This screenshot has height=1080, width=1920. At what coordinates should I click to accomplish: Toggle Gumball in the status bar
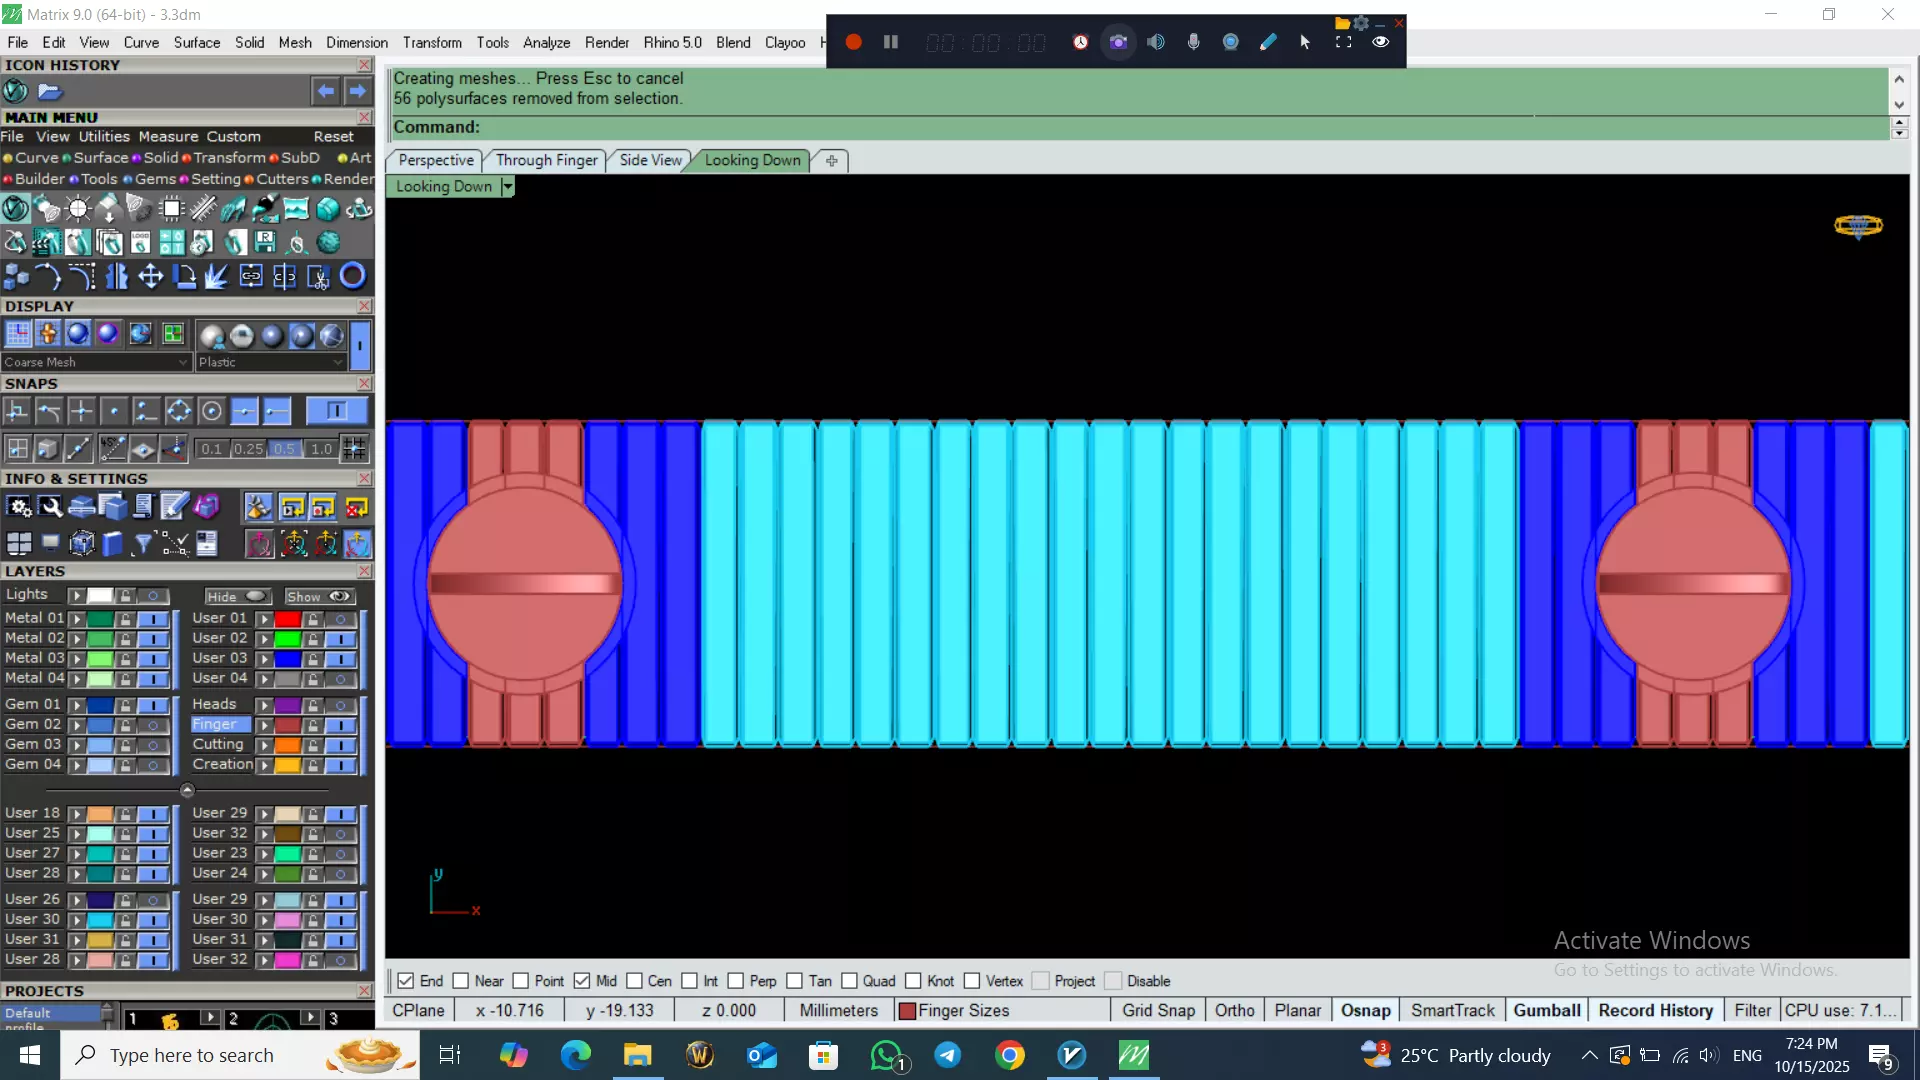[x=1546, y=1010]
